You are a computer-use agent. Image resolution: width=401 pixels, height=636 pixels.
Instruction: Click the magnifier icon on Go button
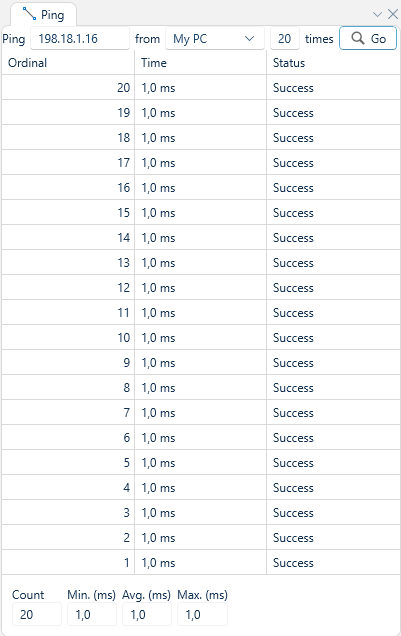coord(358,38)
